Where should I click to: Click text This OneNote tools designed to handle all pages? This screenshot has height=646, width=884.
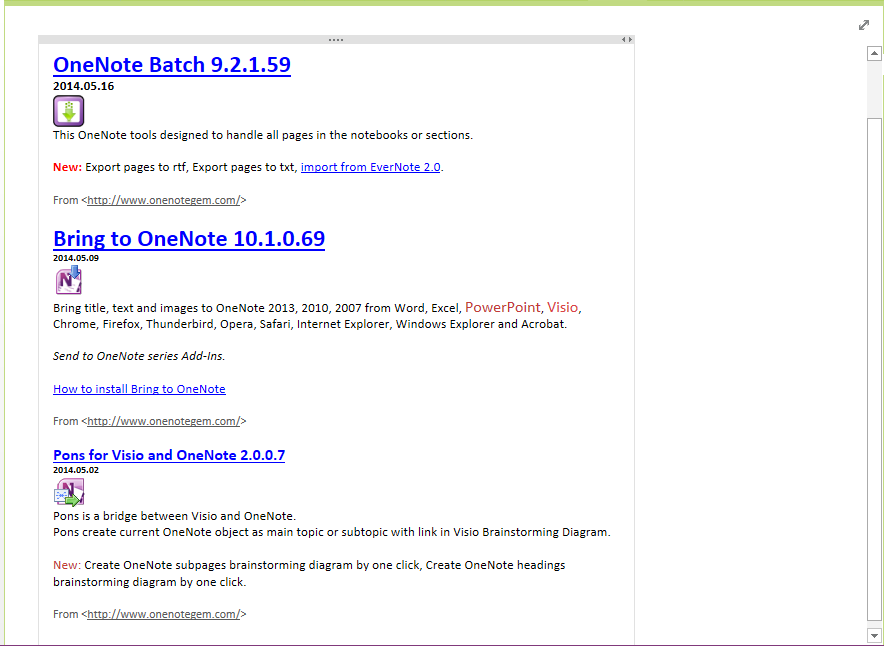263,135
